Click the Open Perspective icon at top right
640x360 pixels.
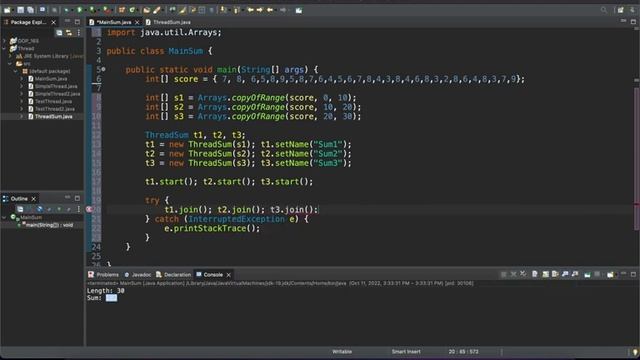[x=620, y=10]
